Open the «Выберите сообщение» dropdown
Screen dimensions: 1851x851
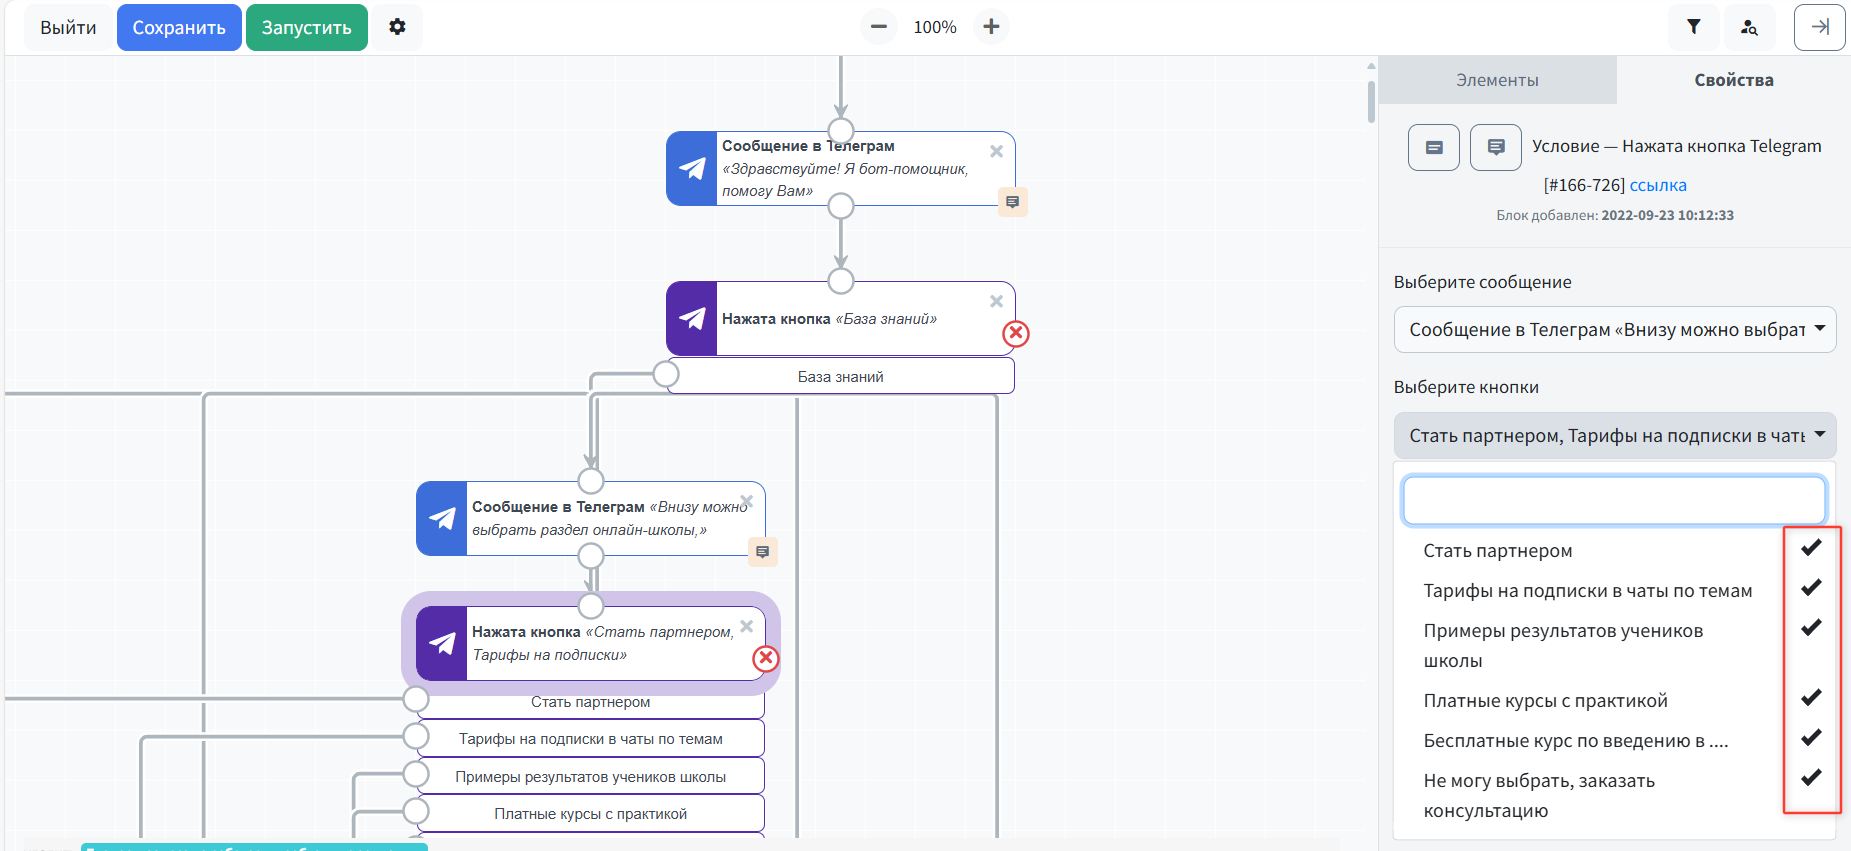(x=1614, y=330)
